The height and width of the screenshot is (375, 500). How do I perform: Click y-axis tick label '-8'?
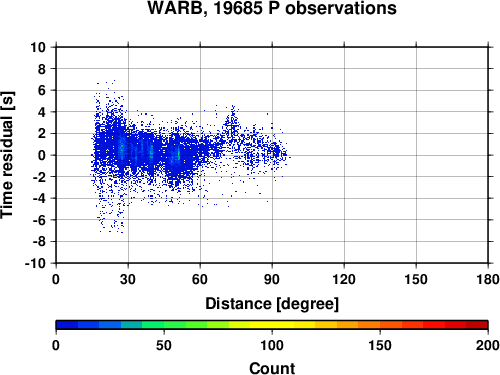pos(39,242)
